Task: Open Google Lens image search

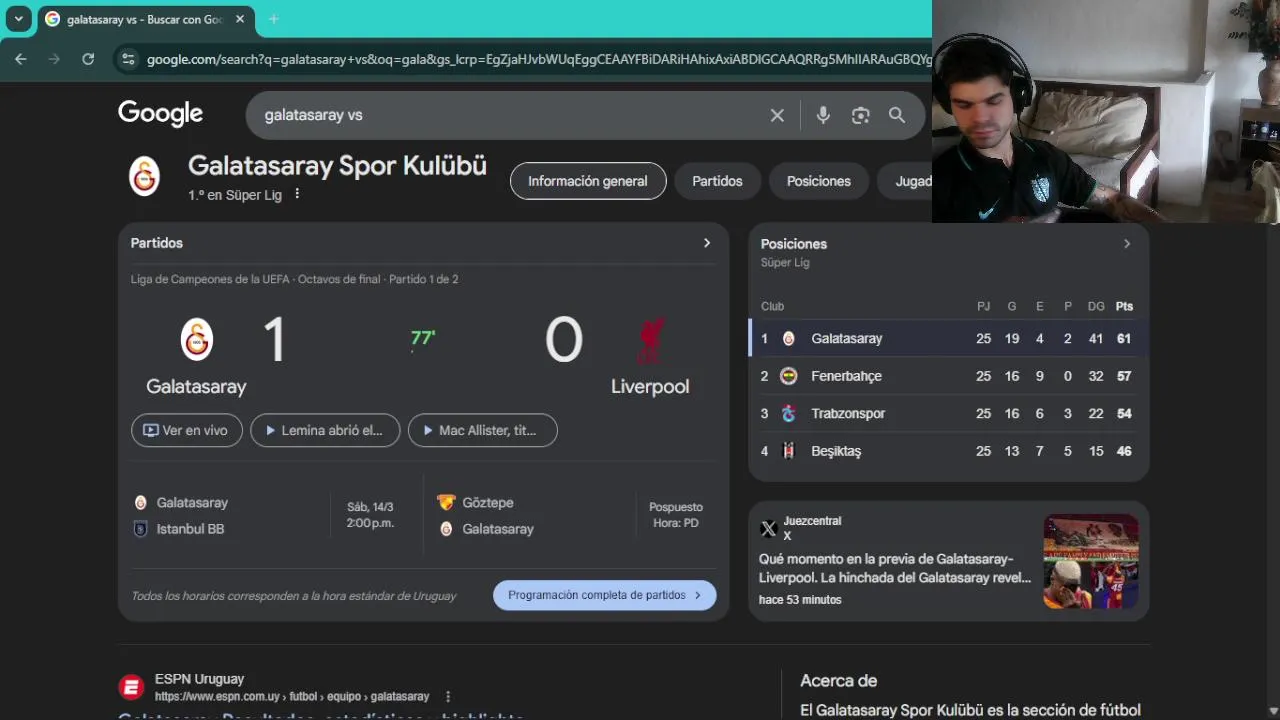Action: pyautogui.click(x=860, y=115)
